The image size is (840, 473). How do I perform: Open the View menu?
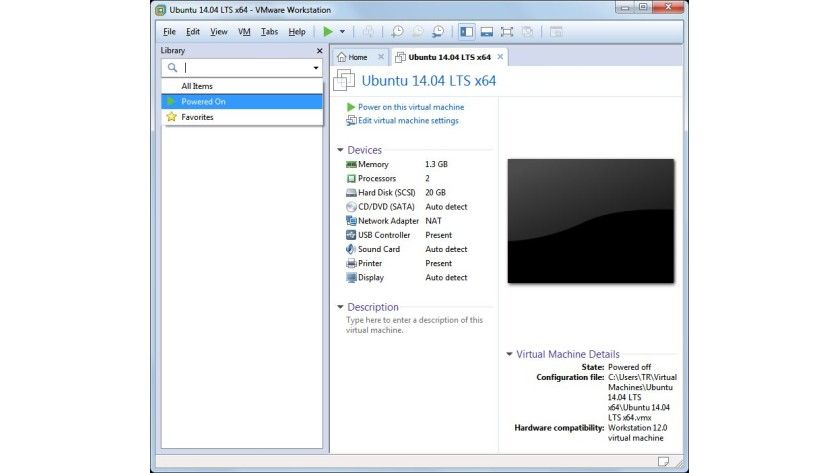[219, 32]
